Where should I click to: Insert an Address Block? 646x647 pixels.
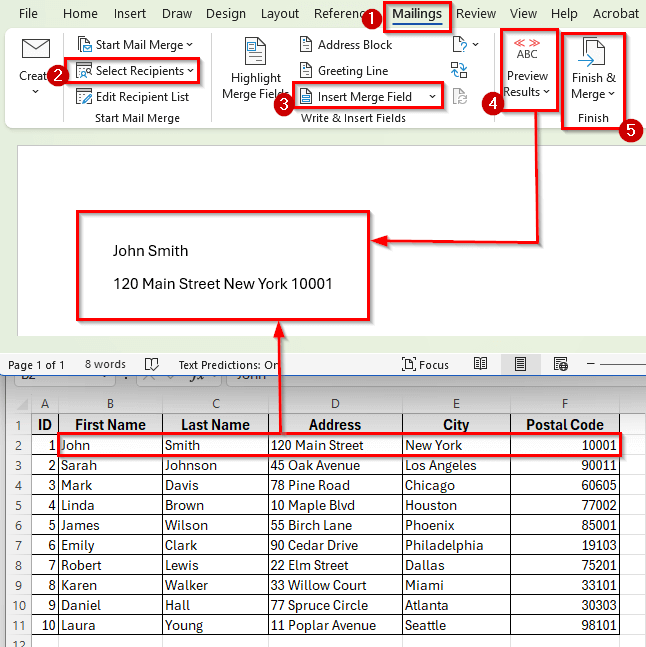point(345,45)
